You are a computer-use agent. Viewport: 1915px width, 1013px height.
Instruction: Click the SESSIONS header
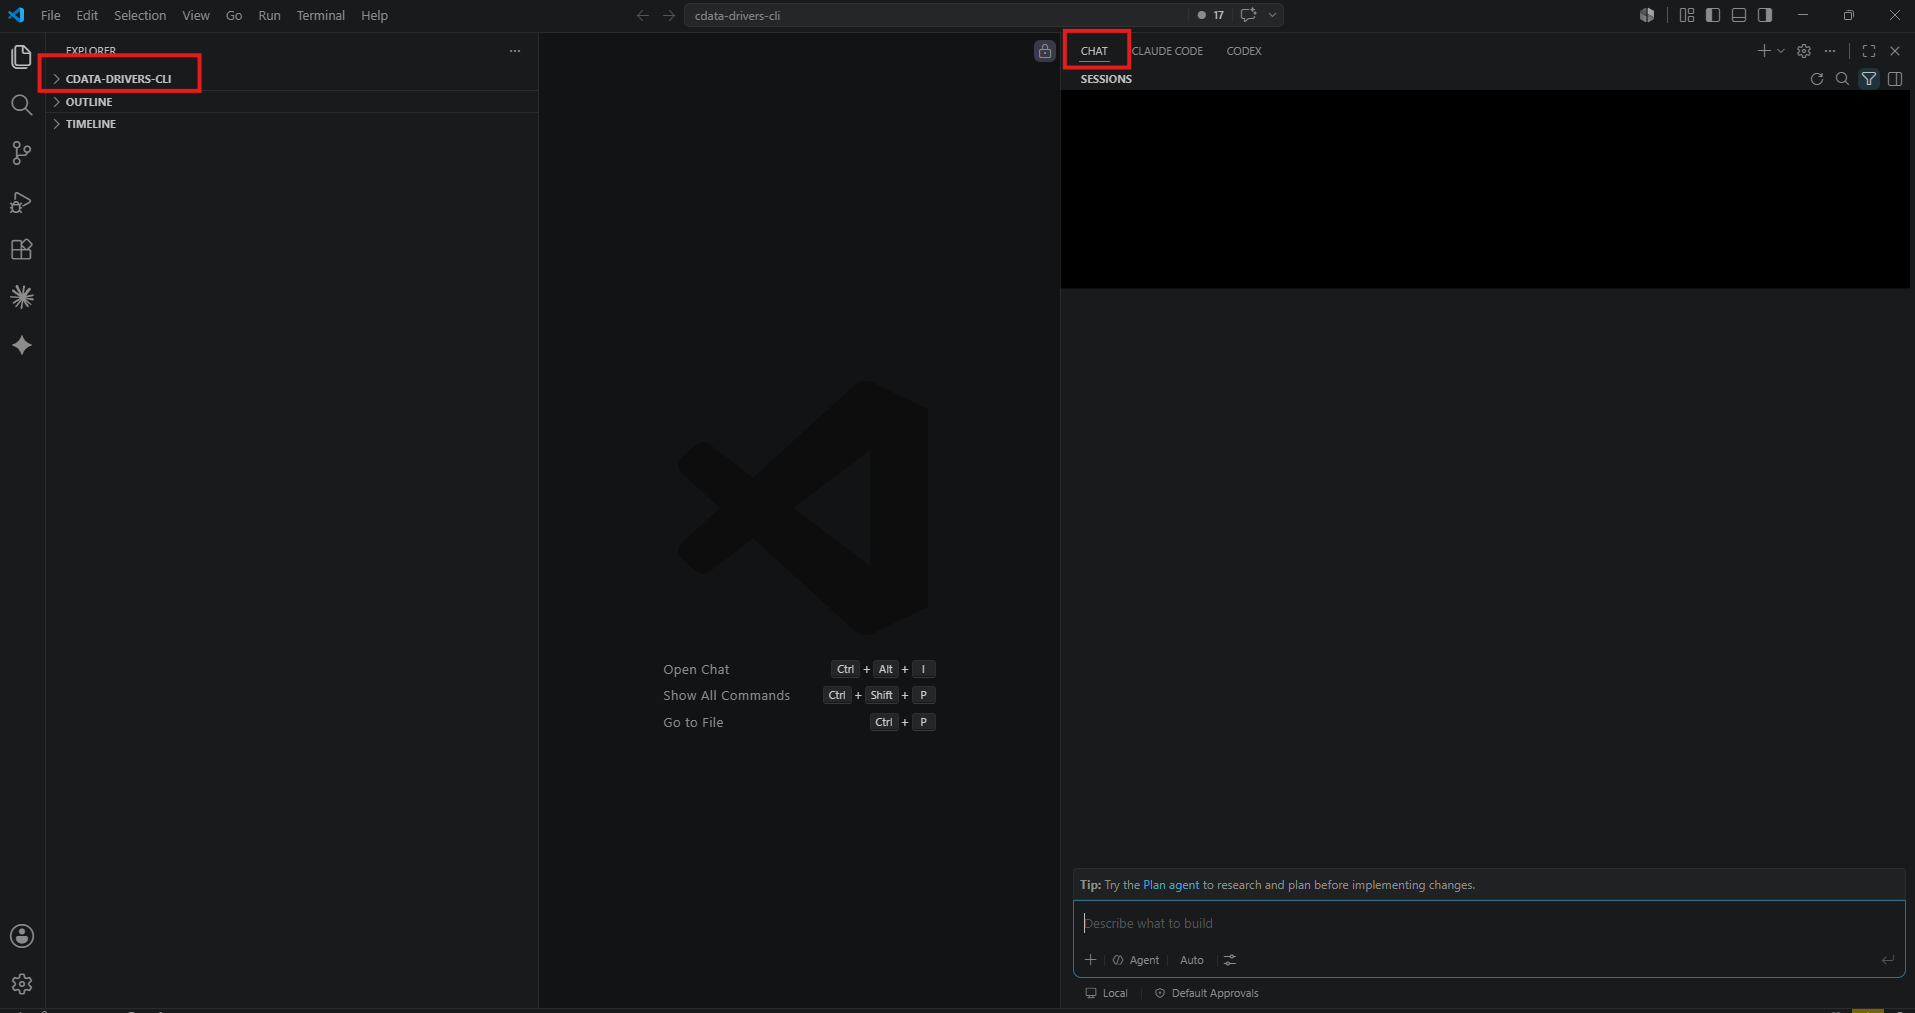tap(1106, 79)
